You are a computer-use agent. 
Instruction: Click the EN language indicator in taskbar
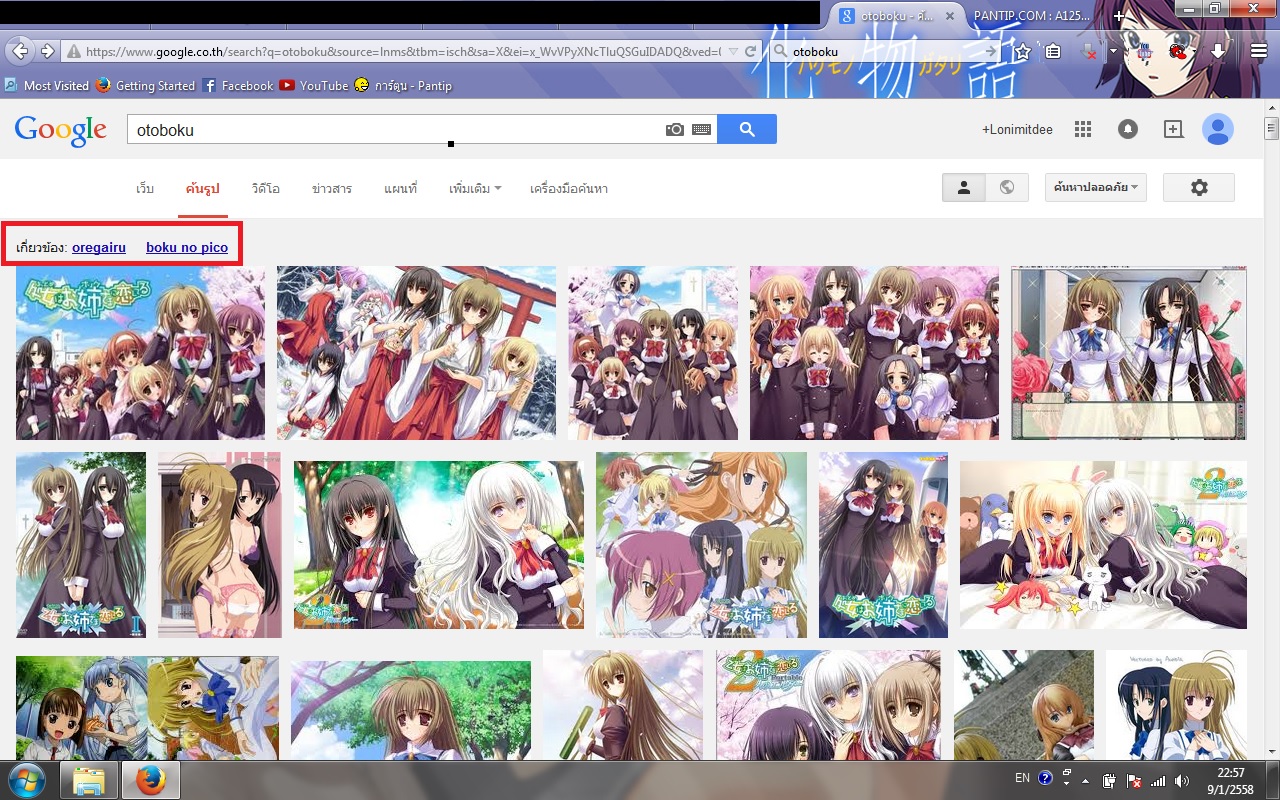point(1022,777)
